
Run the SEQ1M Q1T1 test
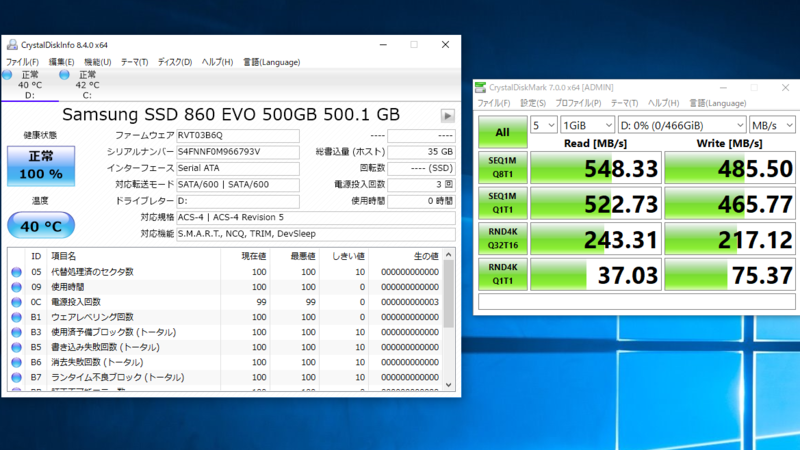point(503,203)
